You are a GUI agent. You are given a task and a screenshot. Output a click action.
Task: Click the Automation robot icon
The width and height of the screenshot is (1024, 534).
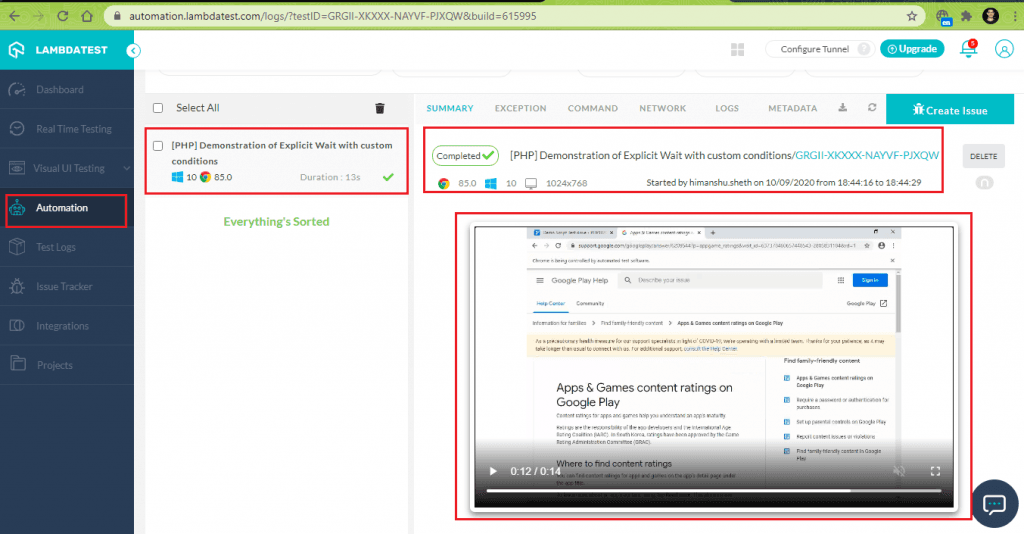(17, 208)
